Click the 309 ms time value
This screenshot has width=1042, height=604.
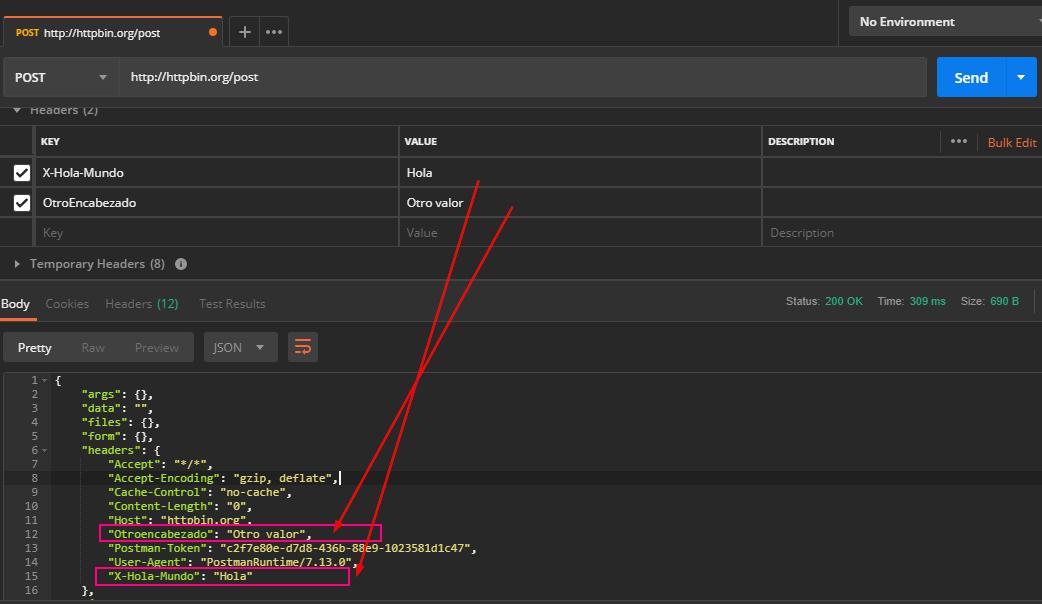click(927, 301)
